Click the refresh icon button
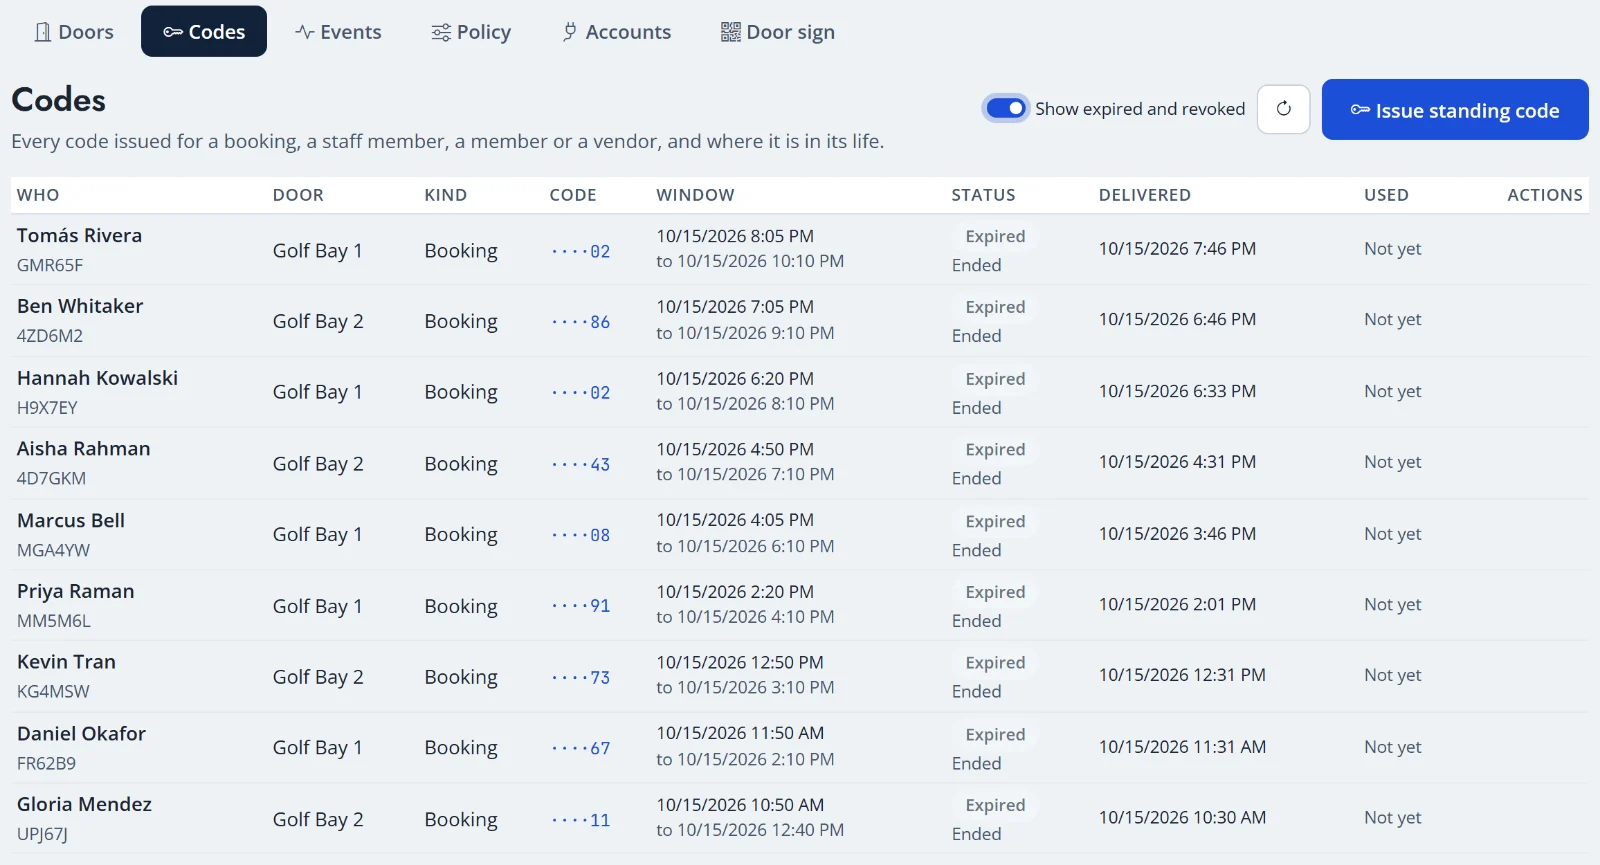 click(1283, 109)
